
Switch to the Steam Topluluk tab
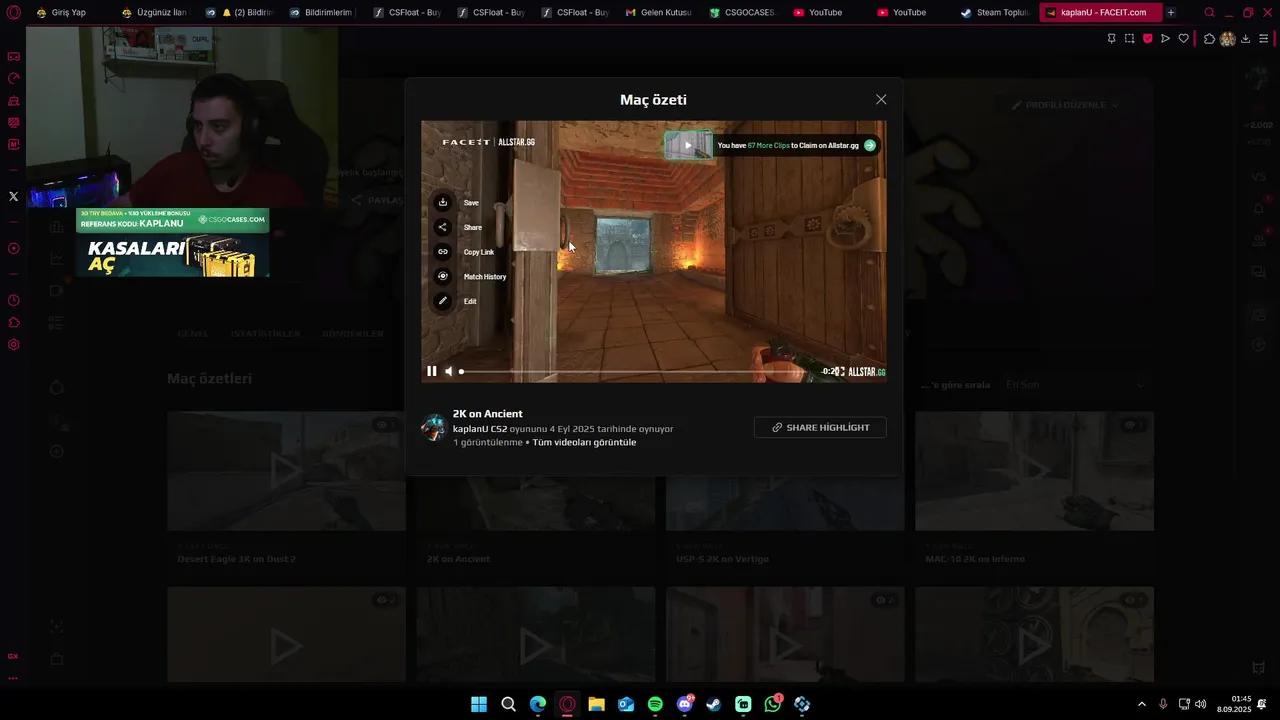(995, 12)
